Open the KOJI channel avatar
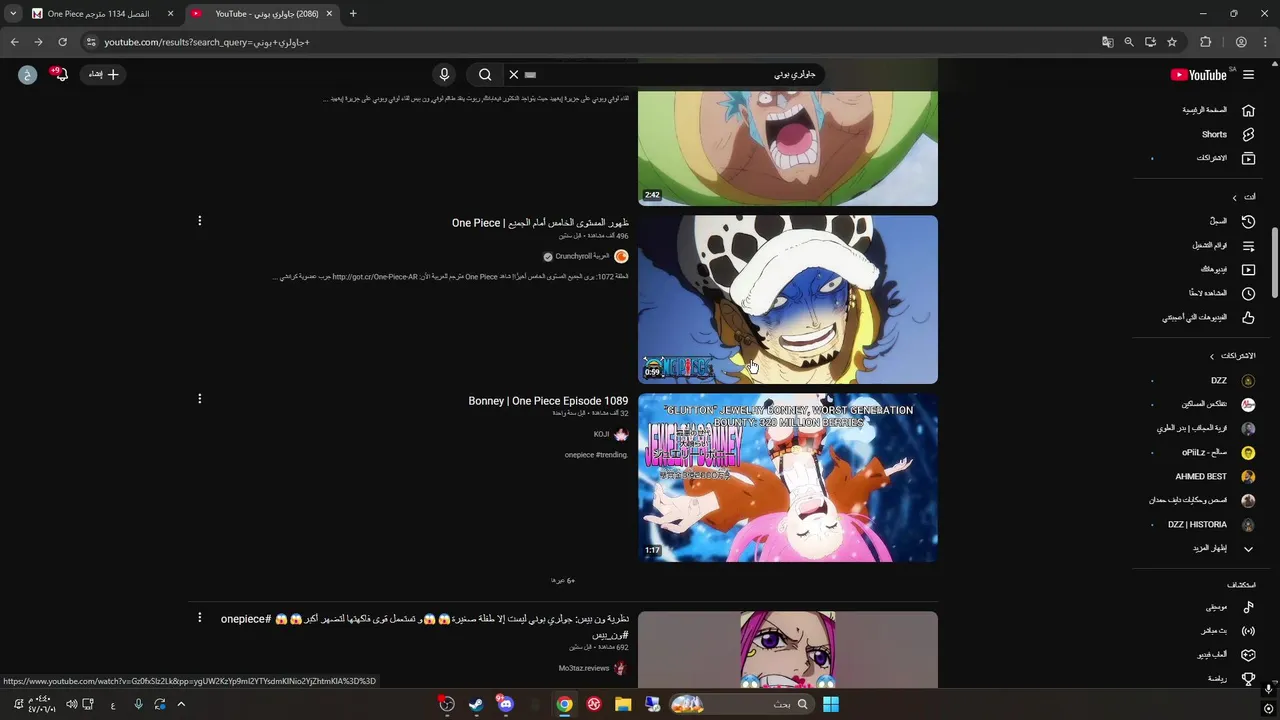 621,435
